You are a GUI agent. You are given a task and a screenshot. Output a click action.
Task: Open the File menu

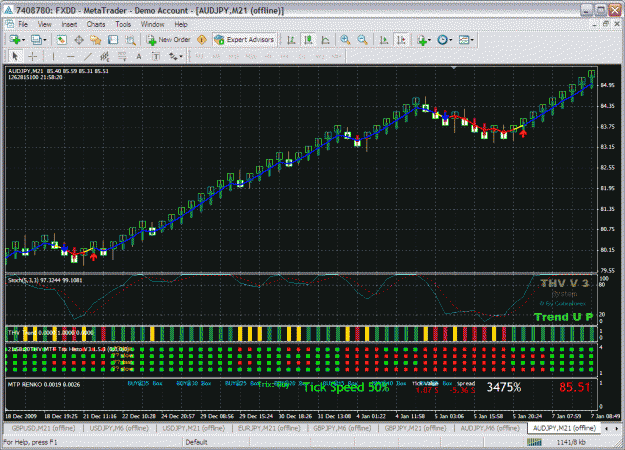(x=23, y=24)
